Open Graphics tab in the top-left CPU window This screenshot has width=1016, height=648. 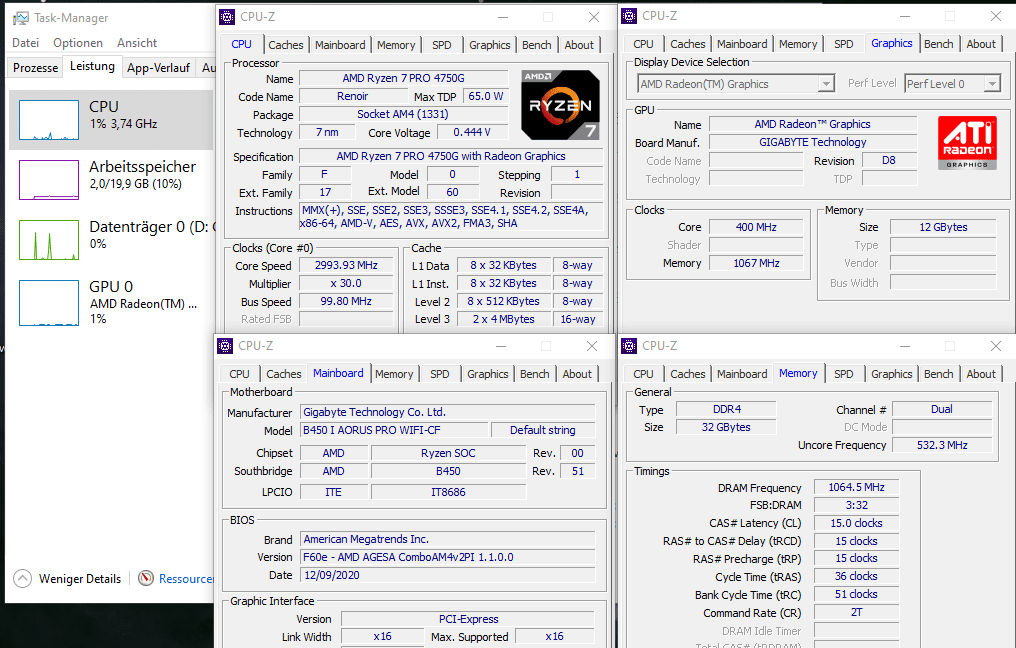click(x=490, y=45)
